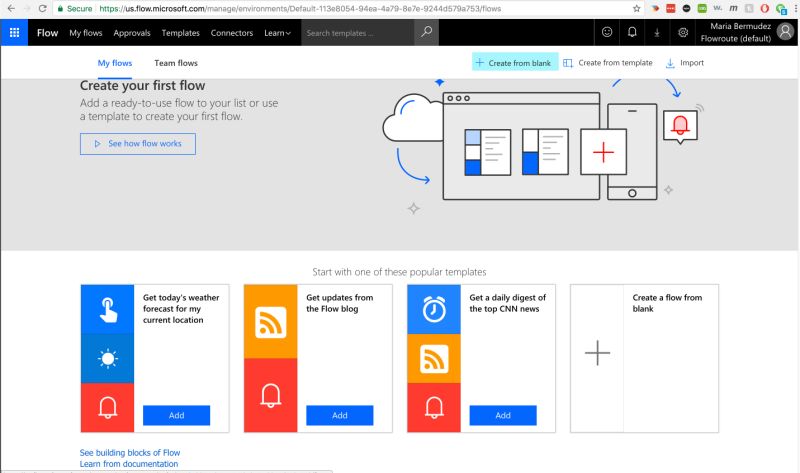Click the weather card's hand tap icon
800x473 pixels.
point(108,309)
